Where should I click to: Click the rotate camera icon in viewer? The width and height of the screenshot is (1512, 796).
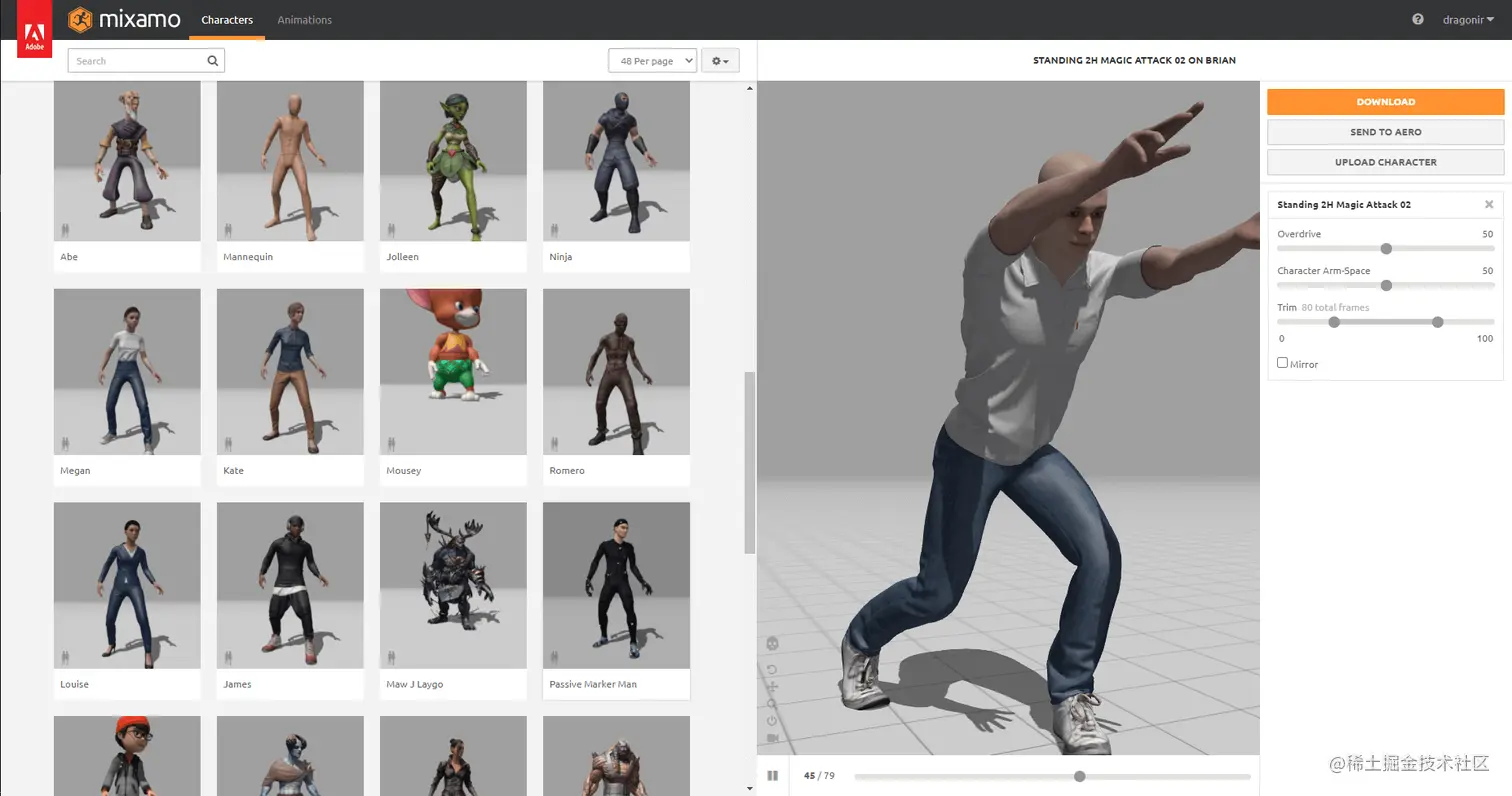[x=772, y=669]
